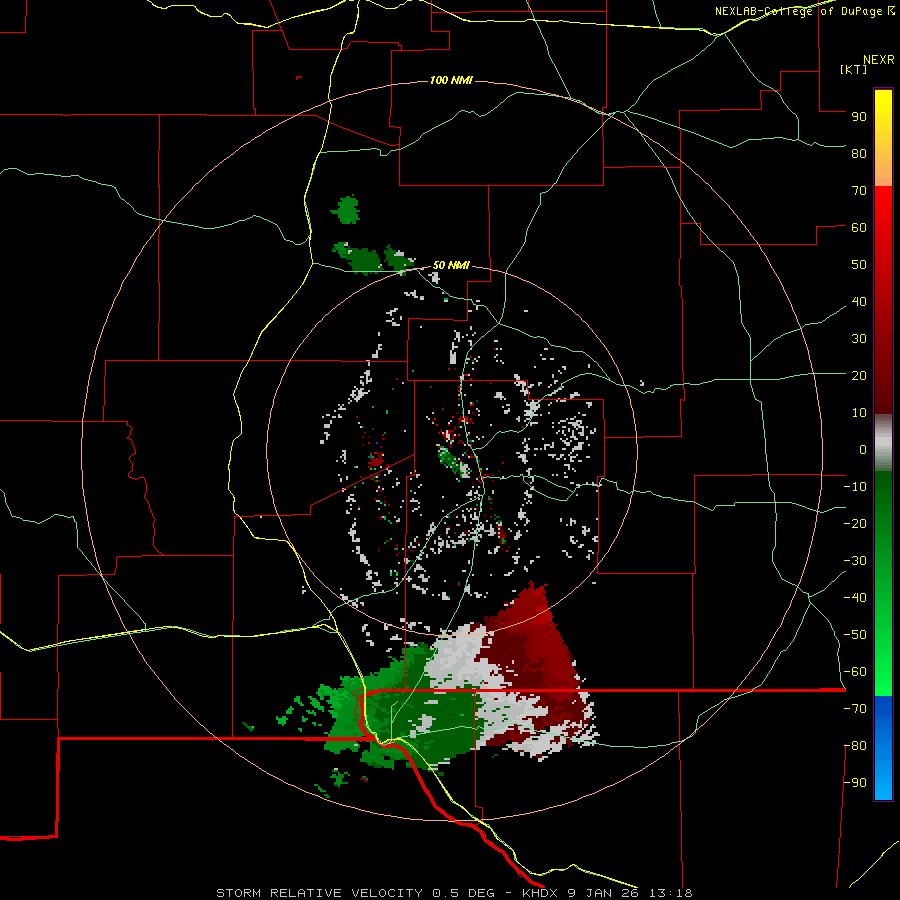Select the 60 value on the velocity scale
Screen dimensions: 900x900
859,228
